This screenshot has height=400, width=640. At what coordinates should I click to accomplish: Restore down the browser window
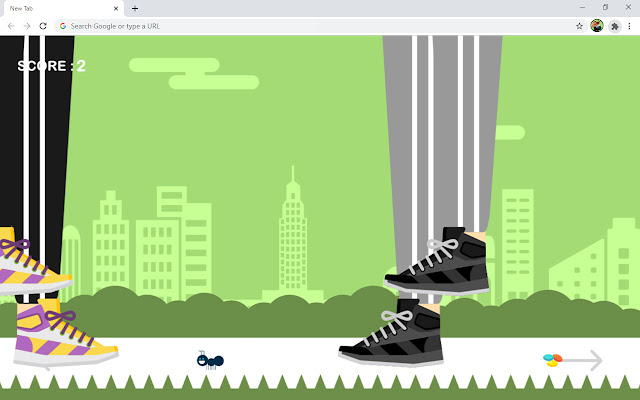(605, 7)
